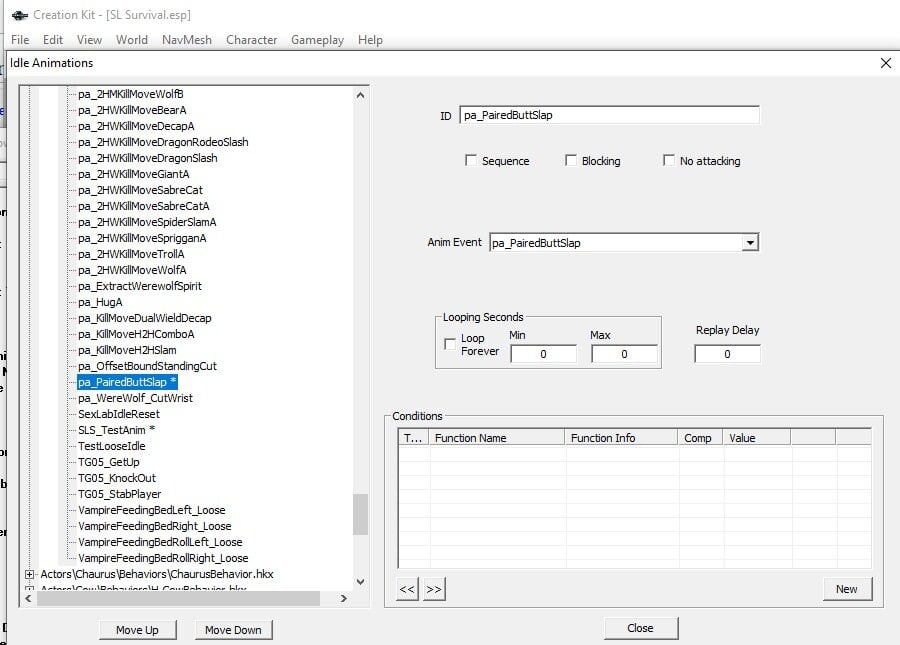The height and width of the screenshot is (645, 900).
Task: Click the tree scroll left arrow
Action: click(x=28, y=599)
